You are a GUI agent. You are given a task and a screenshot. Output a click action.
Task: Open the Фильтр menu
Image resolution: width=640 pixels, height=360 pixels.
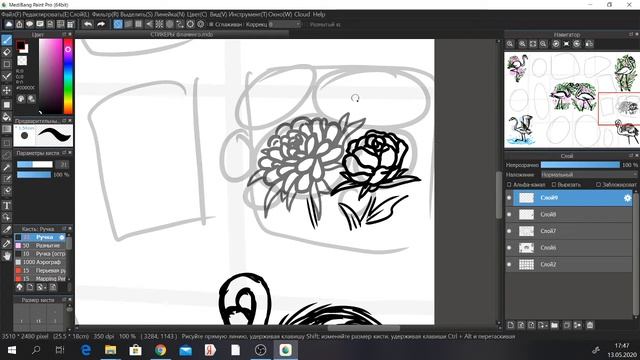point(105,14)
